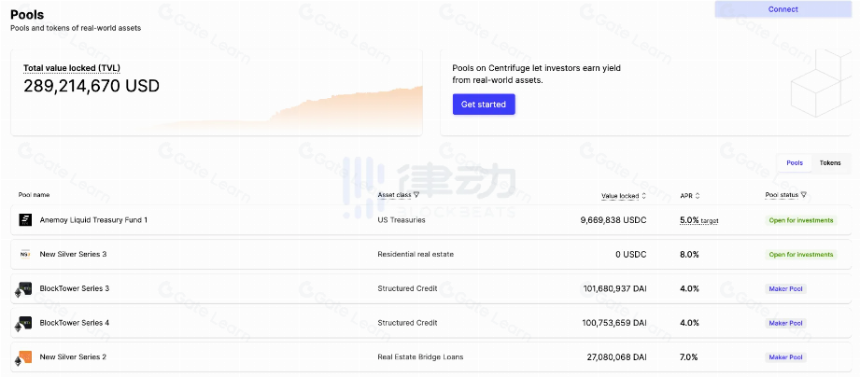Click the 100,753,659 DAI value
860x377 pixels.
pos(614,323)
